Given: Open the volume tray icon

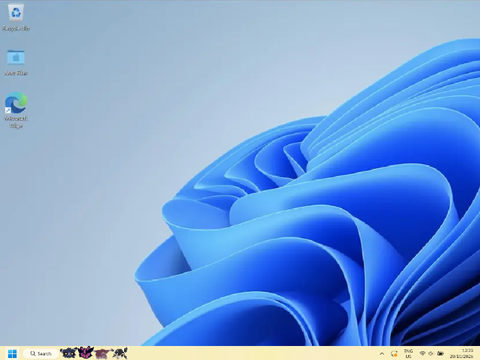Looking at the screenshot, I should pos(431,353).
